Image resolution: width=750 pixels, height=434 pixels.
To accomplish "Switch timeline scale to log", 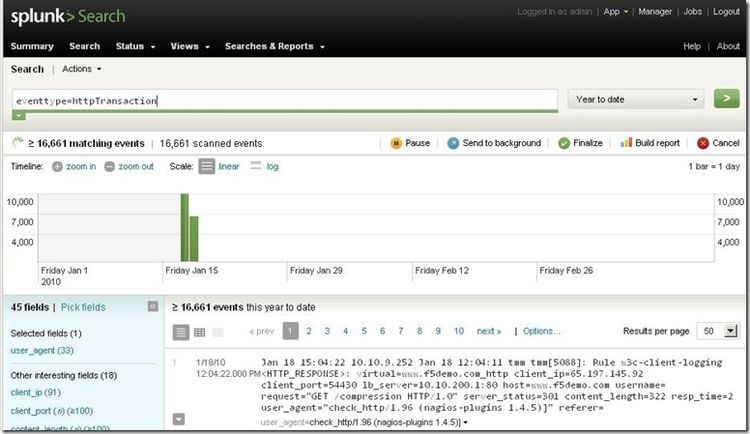I will 257,166.
